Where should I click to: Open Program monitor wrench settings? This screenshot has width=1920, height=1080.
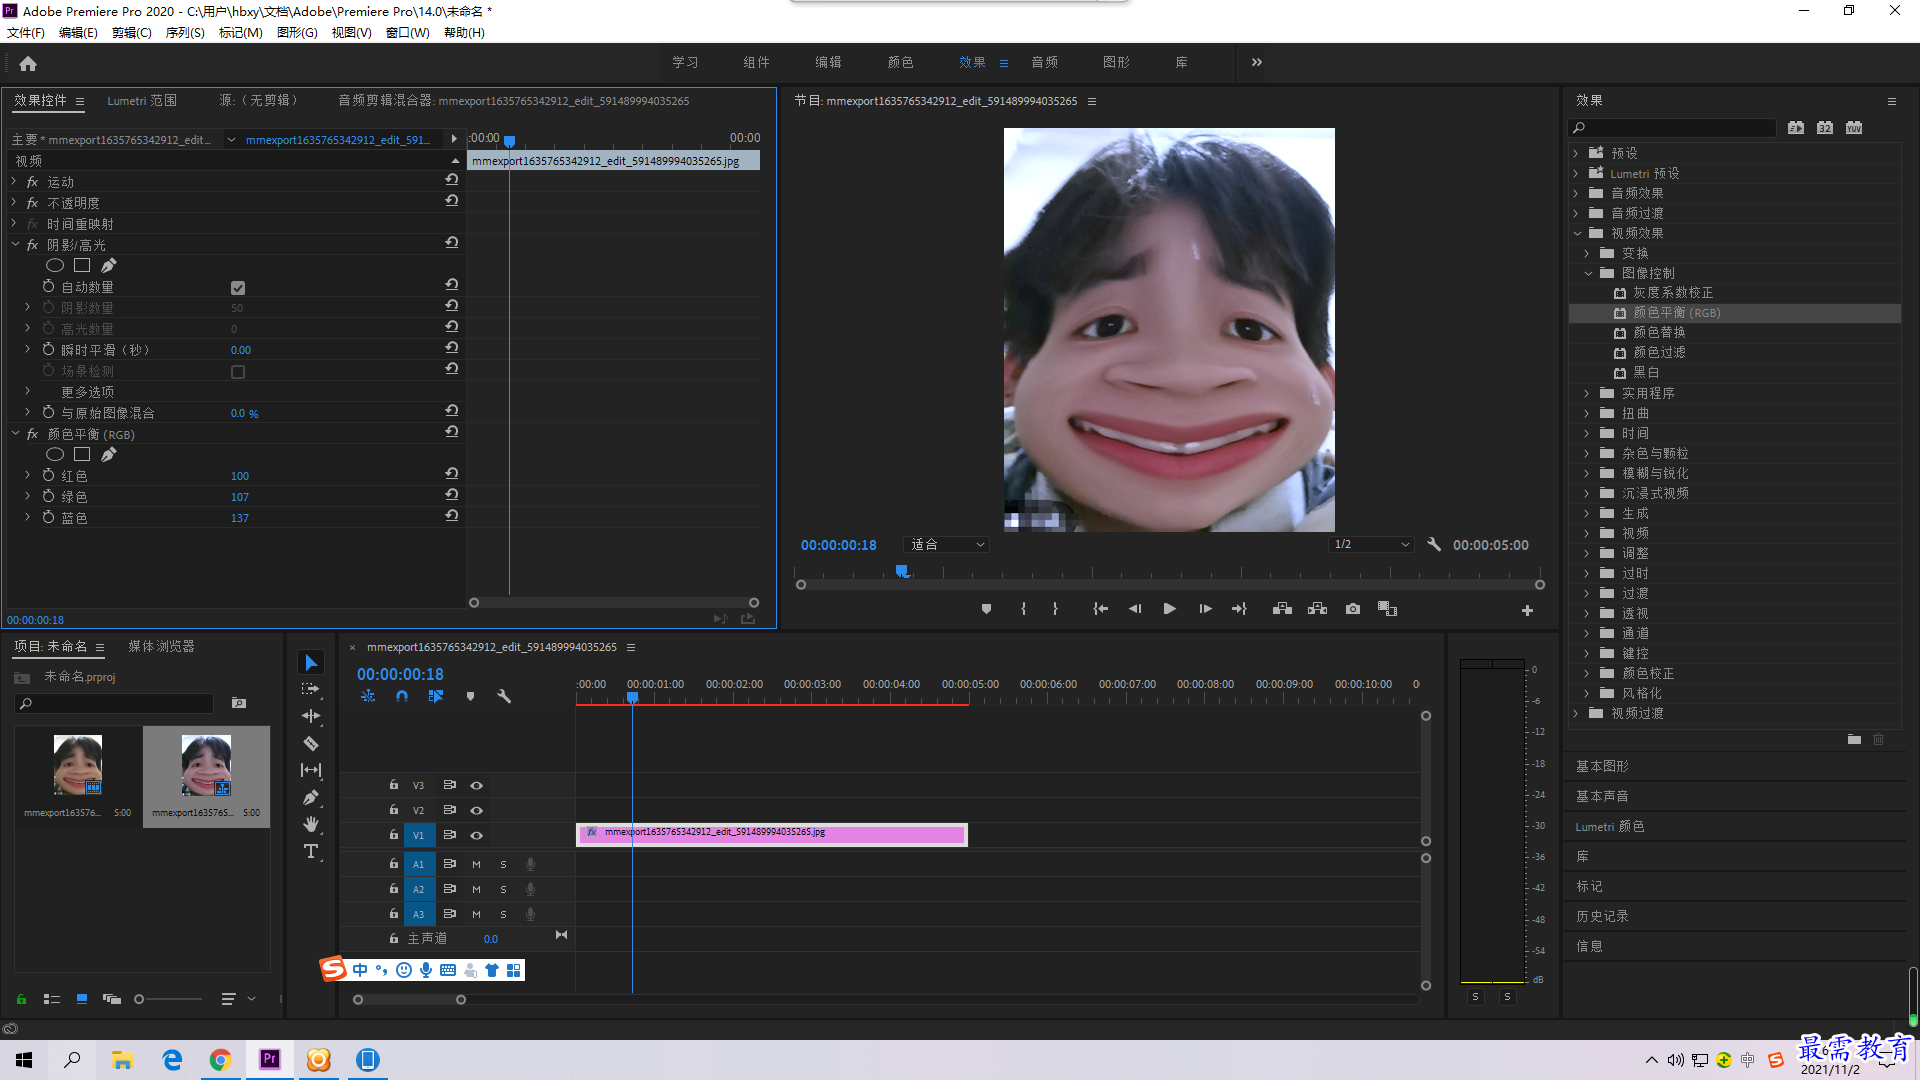pyautogui.click(x=1434, y=545)
